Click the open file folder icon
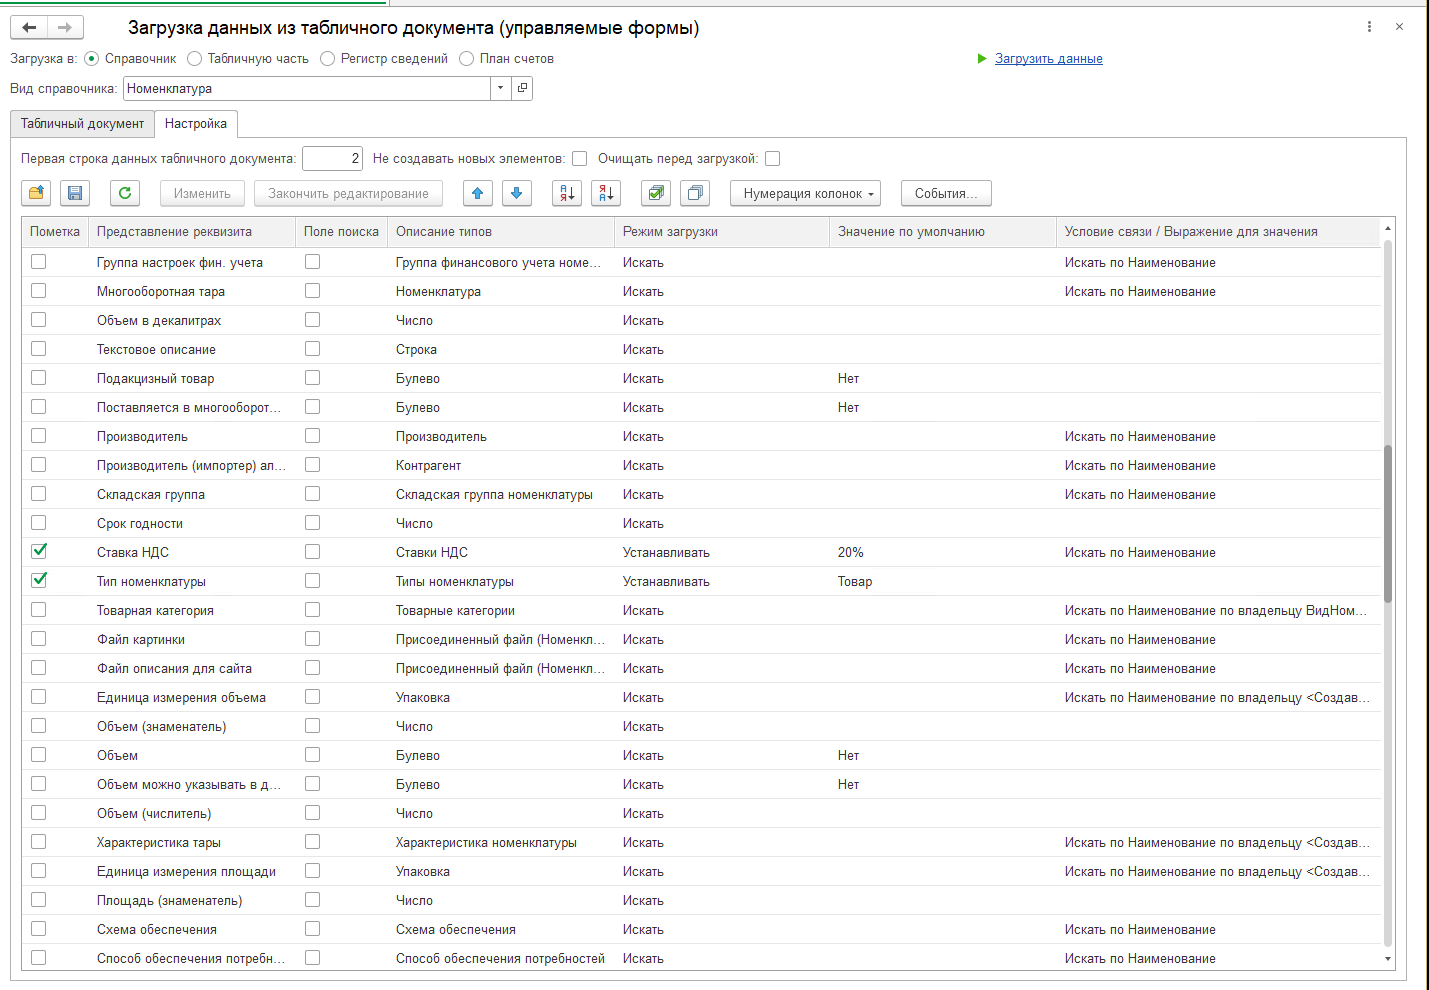The width and height of the screenshot is (1429, 990). click(36, 193)
